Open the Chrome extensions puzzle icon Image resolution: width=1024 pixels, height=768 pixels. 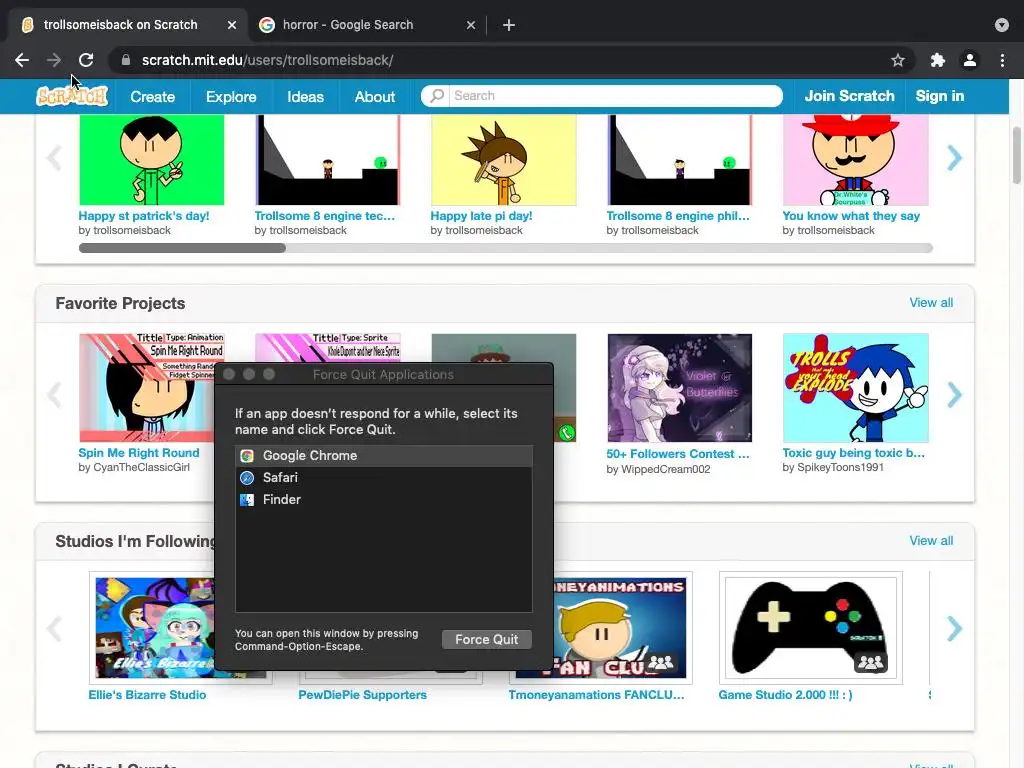point(938,60)
